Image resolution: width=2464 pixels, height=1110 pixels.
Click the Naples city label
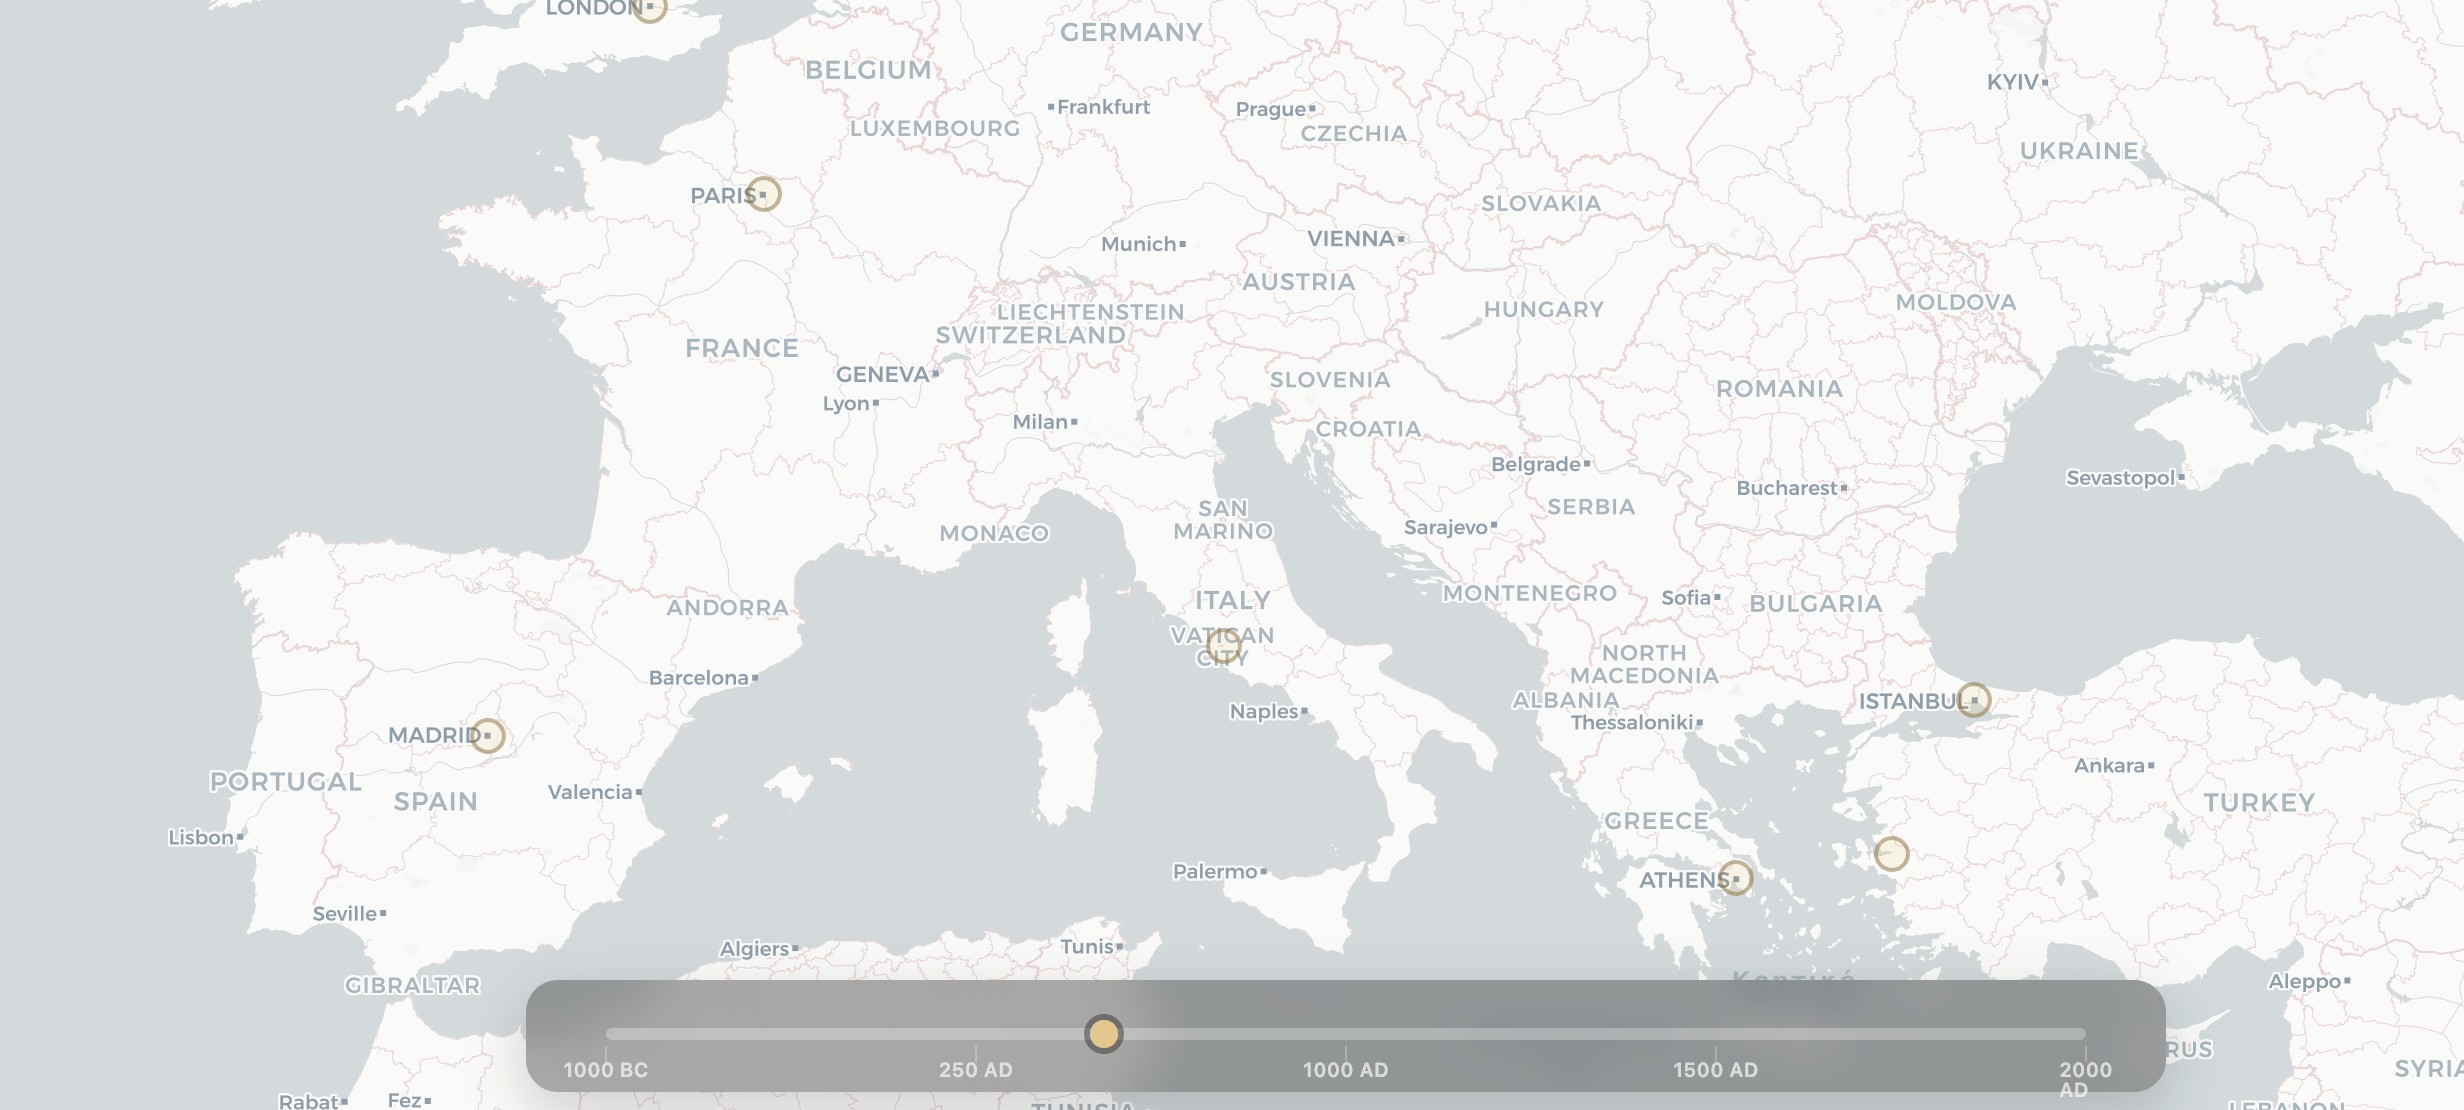coord(1263,712)
